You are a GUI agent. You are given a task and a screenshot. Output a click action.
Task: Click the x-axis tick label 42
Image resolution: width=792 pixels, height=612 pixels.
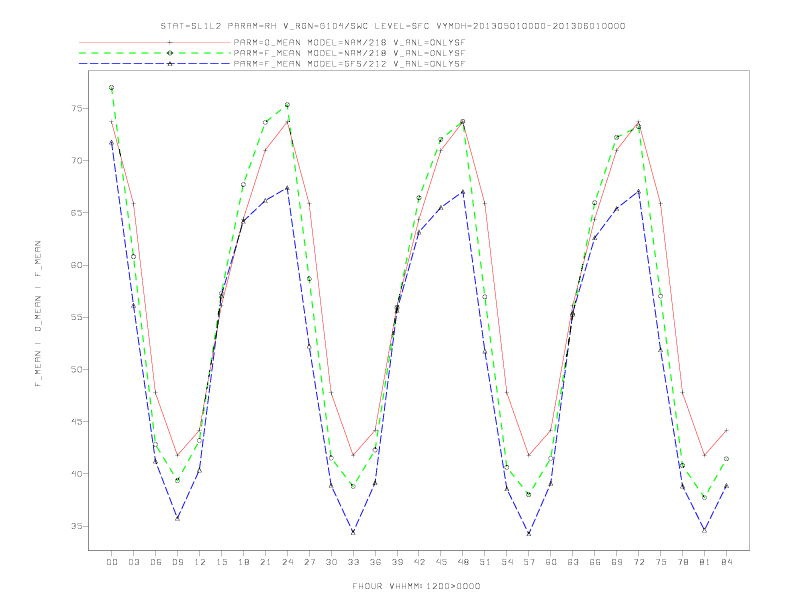[x=419, y=562]
